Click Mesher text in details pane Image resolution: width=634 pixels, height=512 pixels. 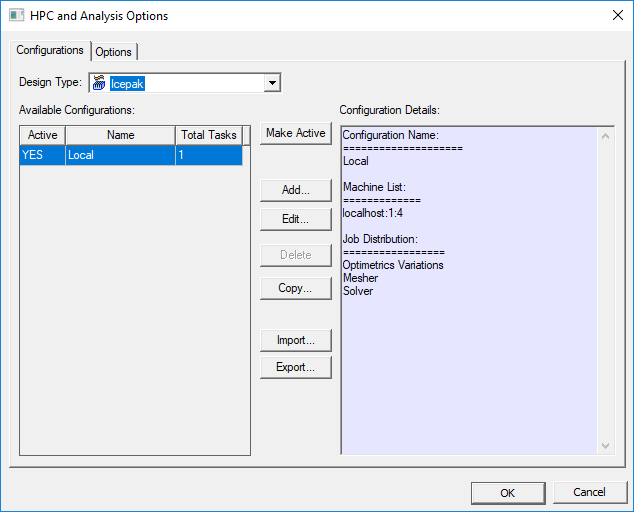(x=360, y=278)
